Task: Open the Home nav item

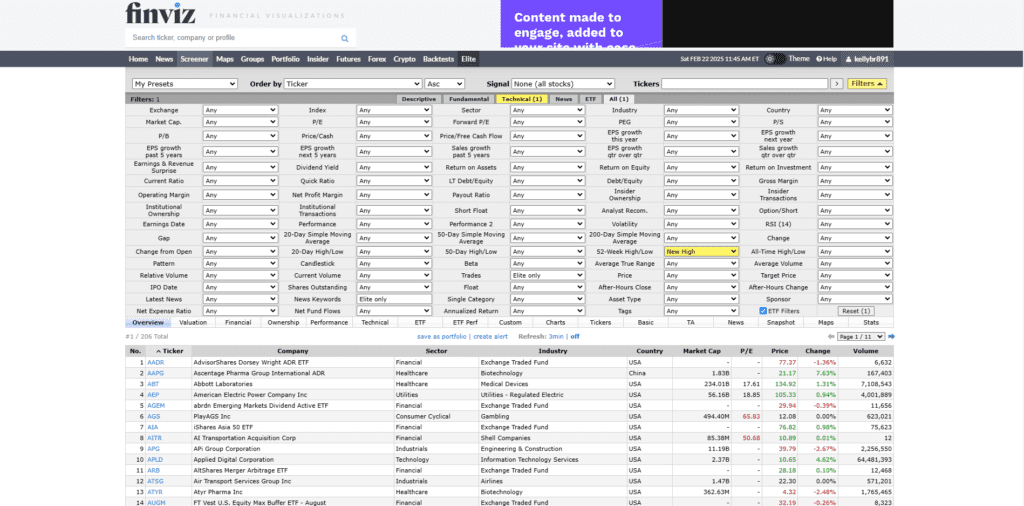Action: [x=138, y=59]
